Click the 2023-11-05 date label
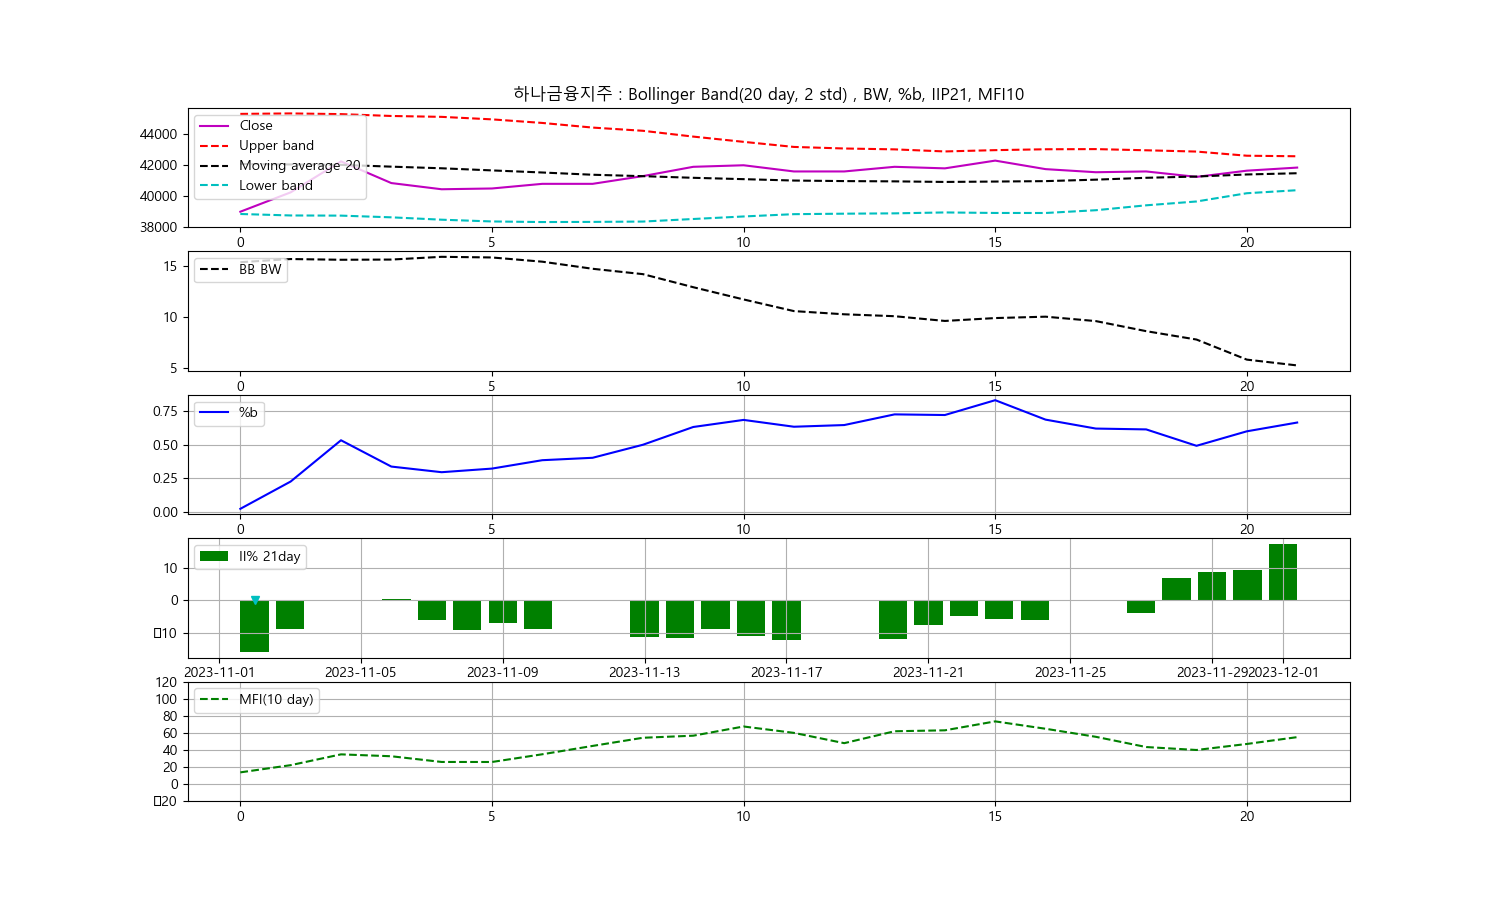The image size is (1500, 900). 361,672
